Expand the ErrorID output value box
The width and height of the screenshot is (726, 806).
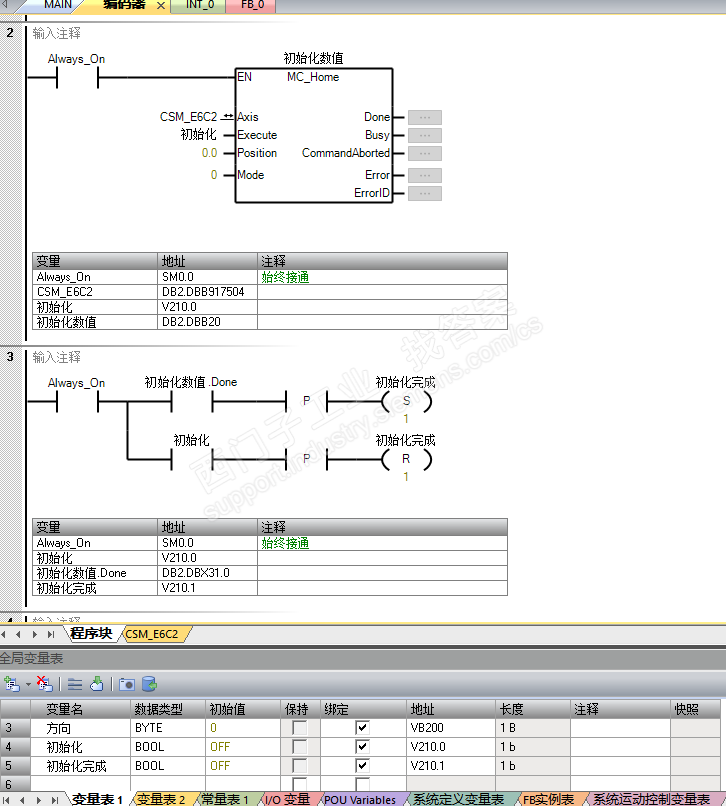(x=425, y=194)
